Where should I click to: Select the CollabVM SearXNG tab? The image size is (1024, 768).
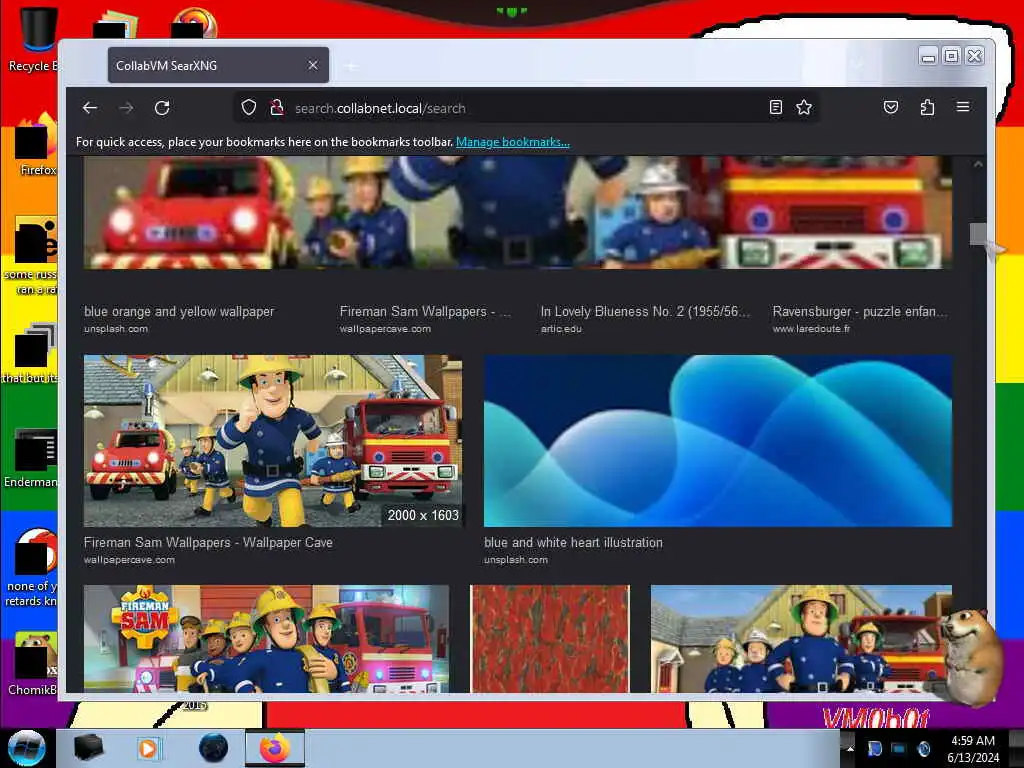(x=218, y=65)
